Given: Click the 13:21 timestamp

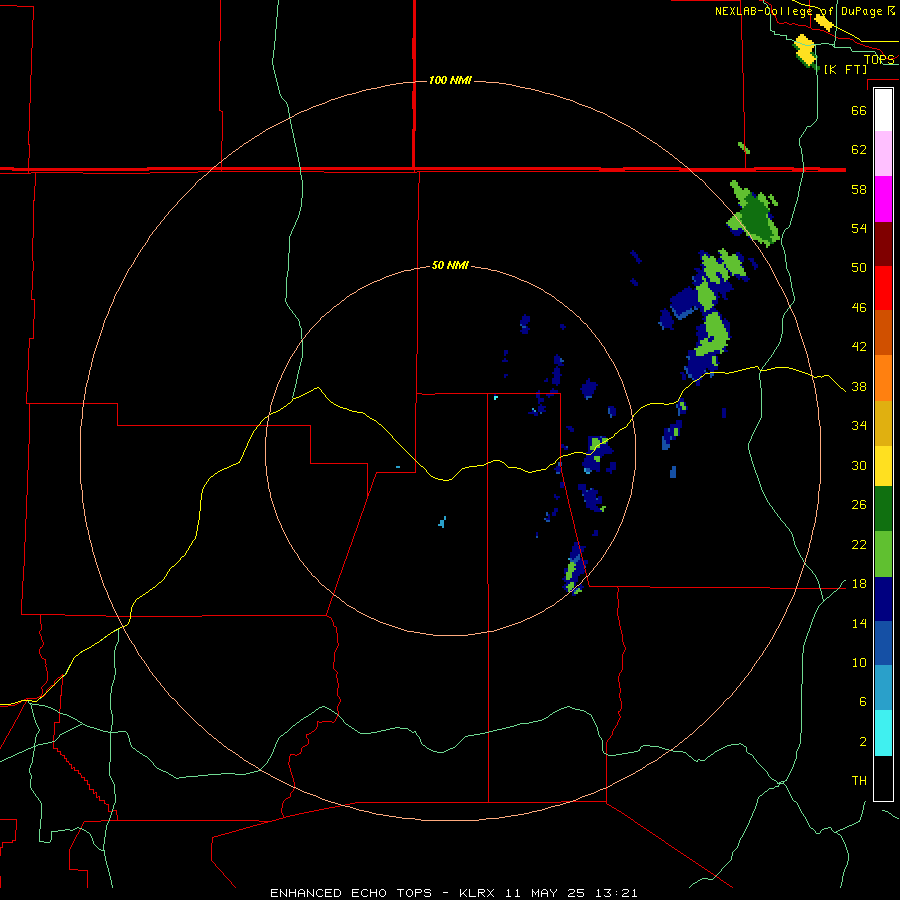Looking at the screenshot, I should click(x=615, y=893).
